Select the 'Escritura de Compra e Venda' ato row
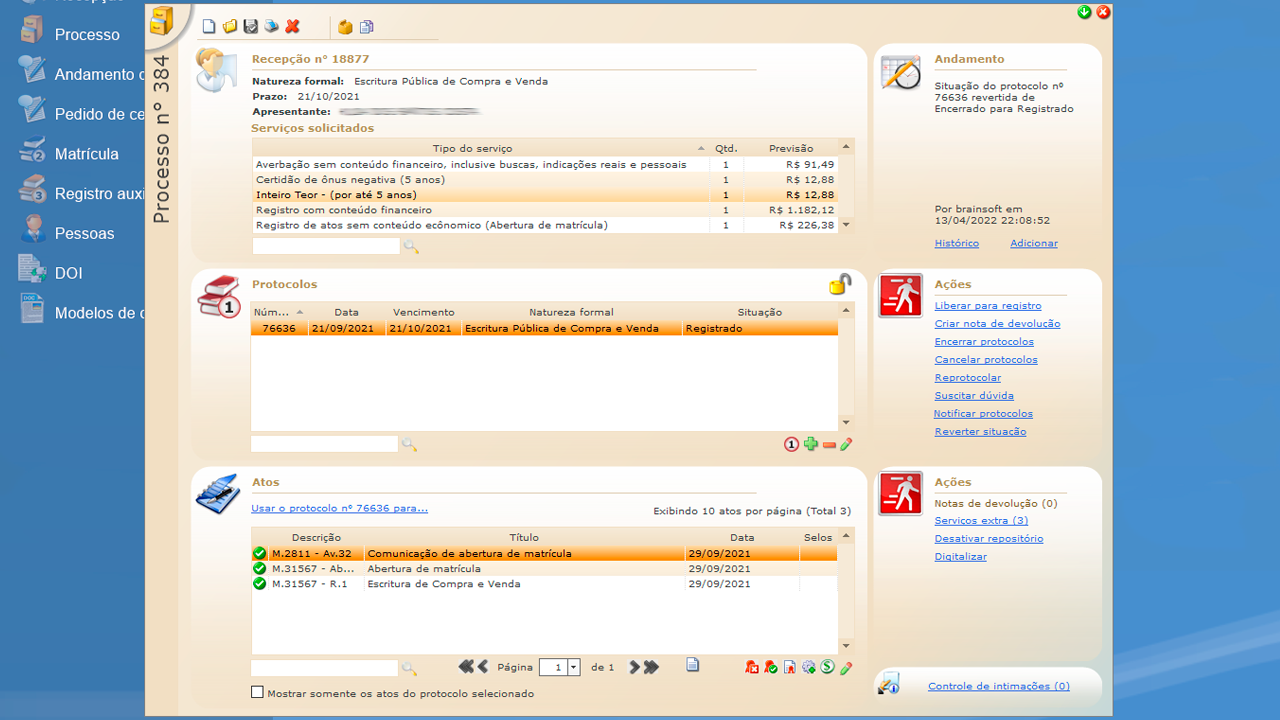Screen dimensions: 1280x720 (x=544, y=584)
